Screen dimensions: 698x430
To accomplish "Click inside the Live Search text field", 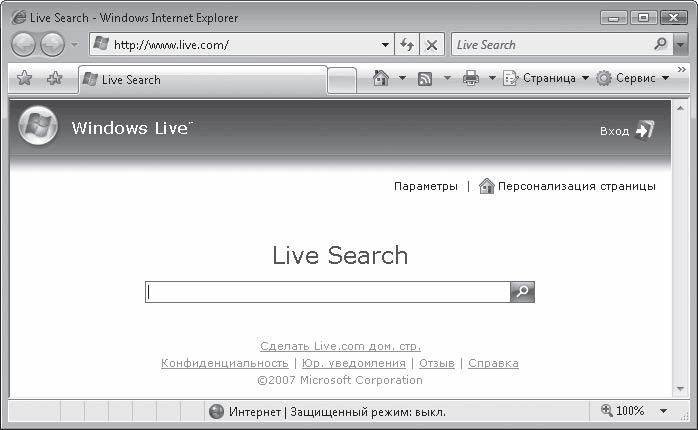I will pos(327,292).
